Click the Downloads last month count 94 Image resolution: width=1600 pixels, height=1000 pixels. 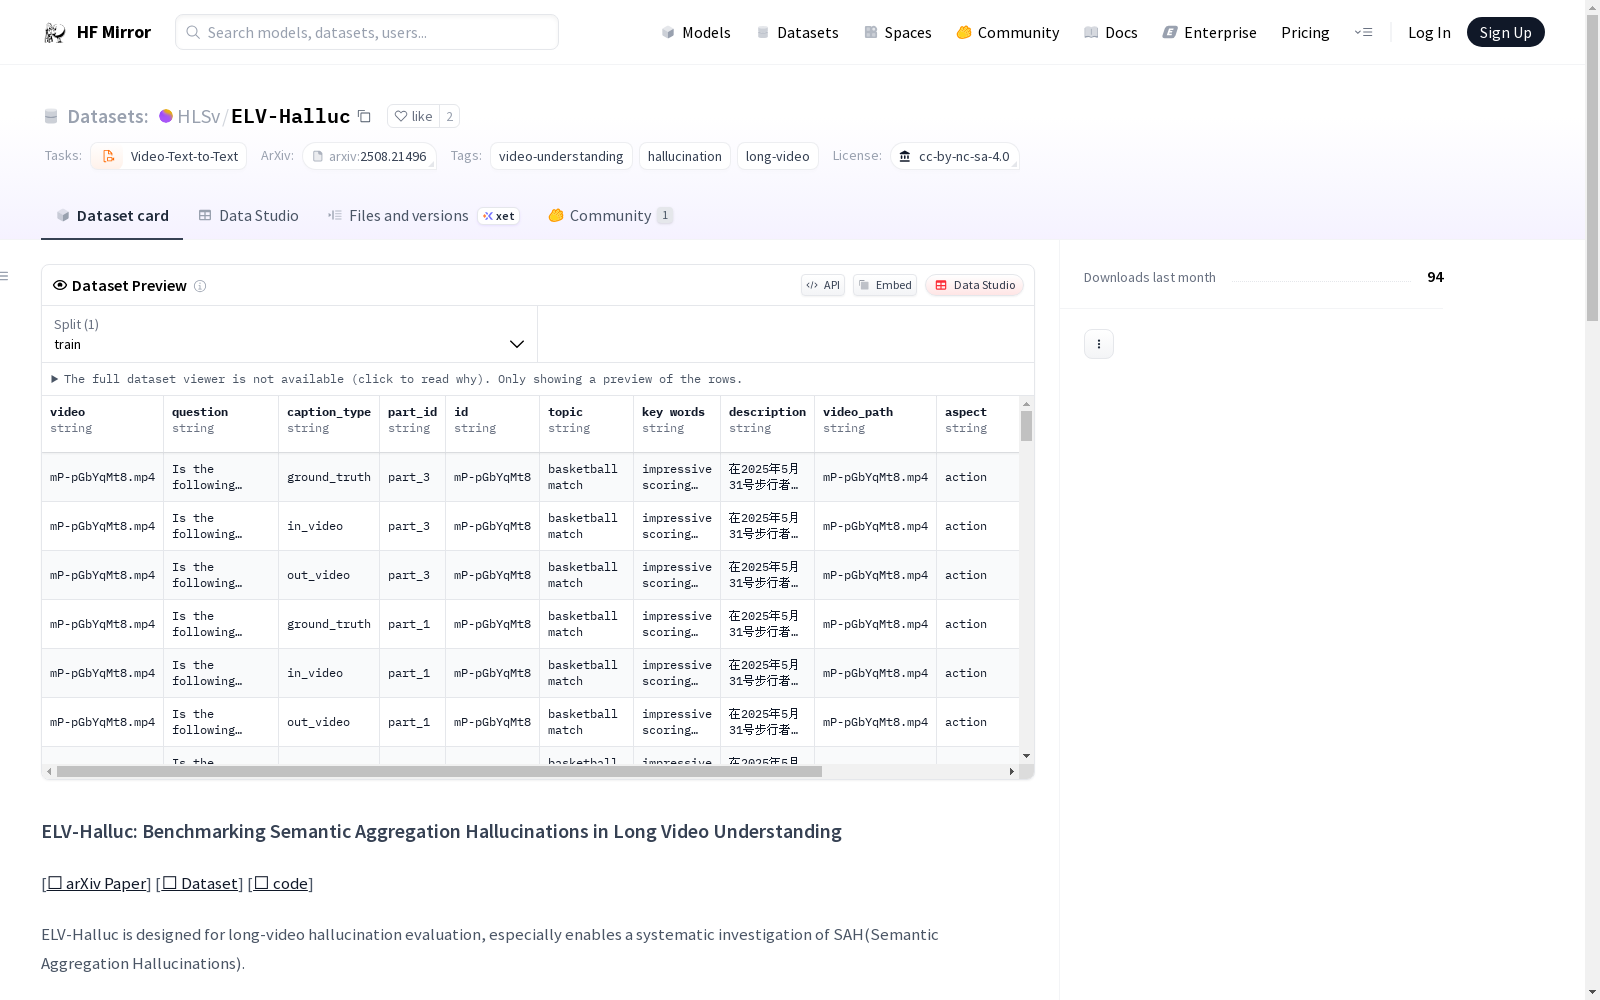click(x=1435, y=277)
